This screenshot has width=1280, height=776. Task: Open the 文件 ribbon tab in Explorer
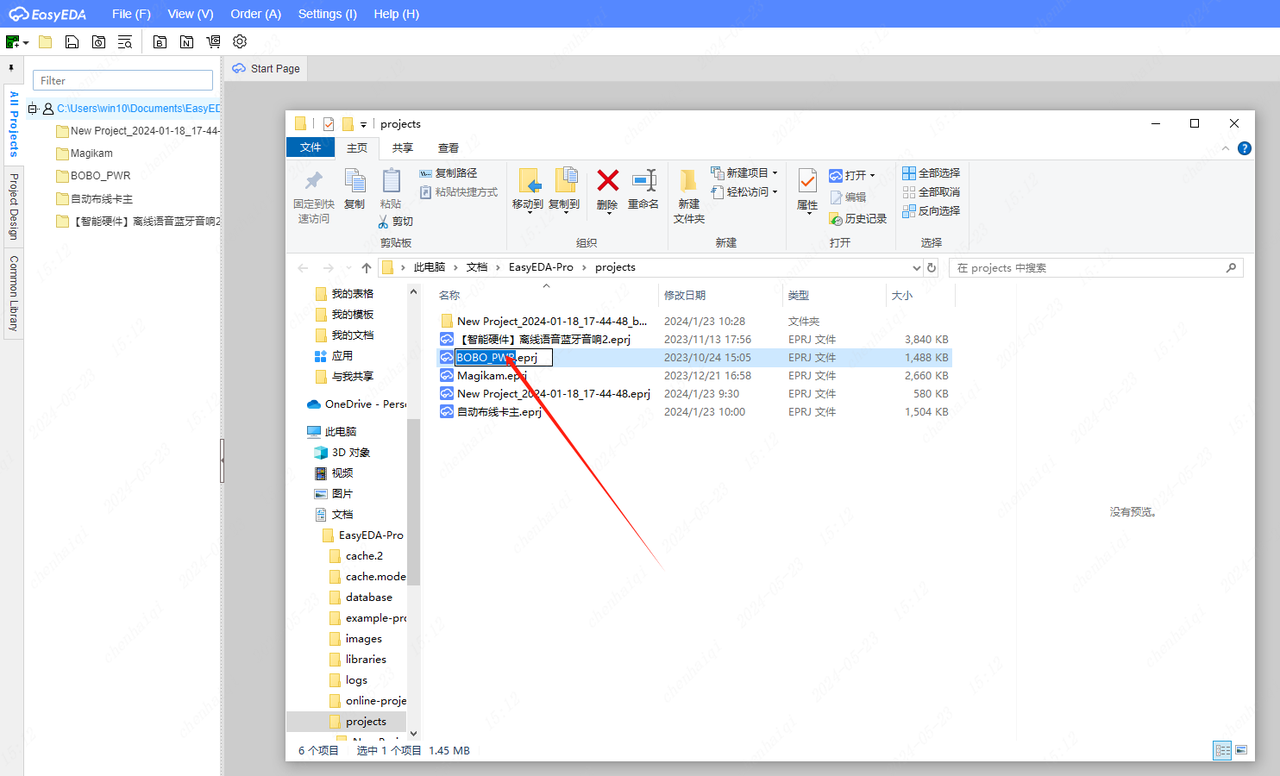pyautogui.click(x=311, y=147)
